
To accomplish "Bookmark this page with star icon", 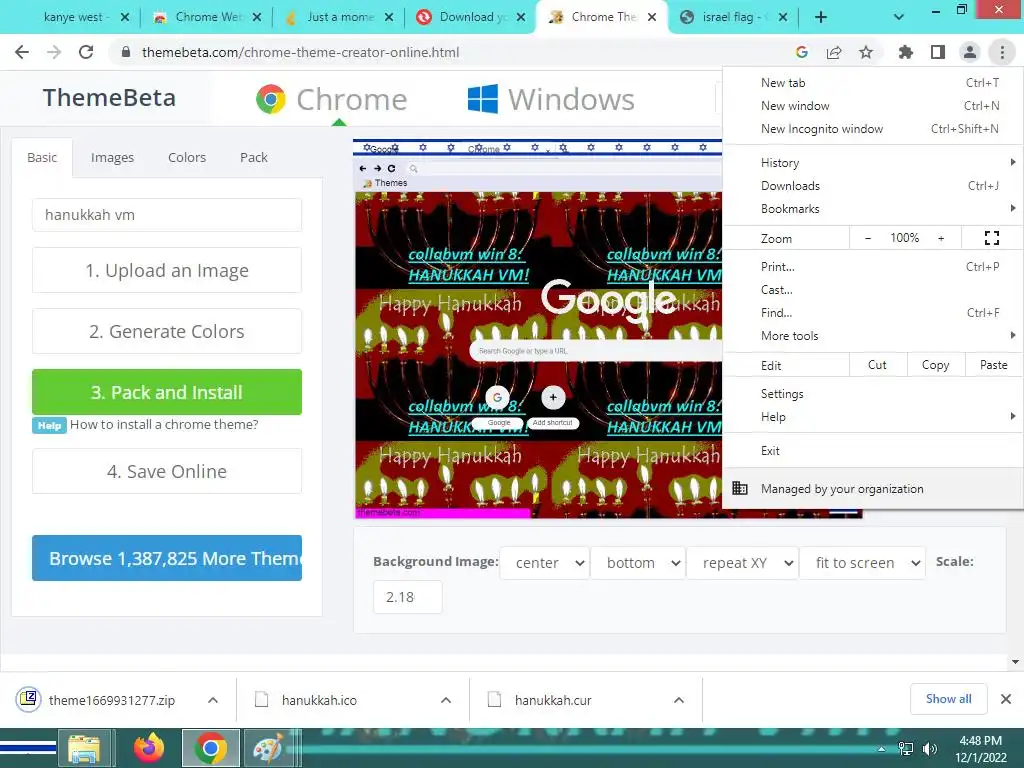I will click(866, 52).
